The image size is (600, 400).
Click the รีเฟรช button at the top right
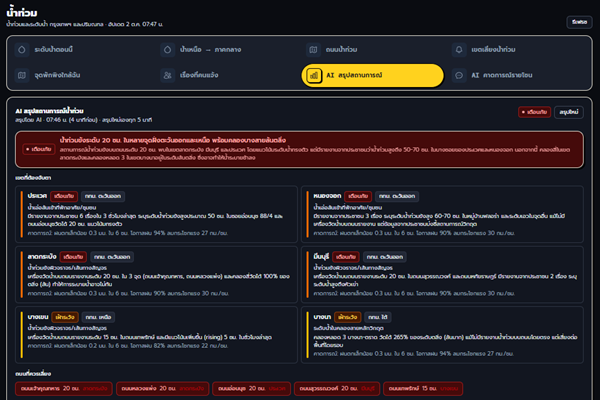579,22
